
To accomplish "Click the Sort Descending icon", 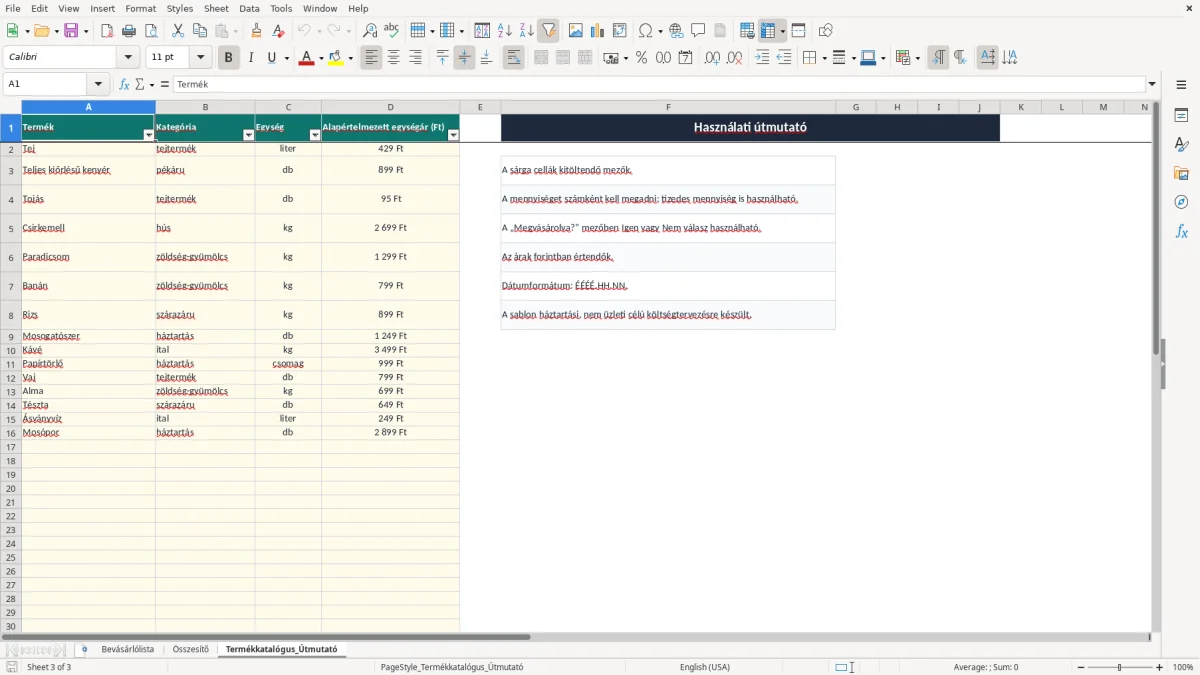I will pyautogui.click(x=527, y=31).
